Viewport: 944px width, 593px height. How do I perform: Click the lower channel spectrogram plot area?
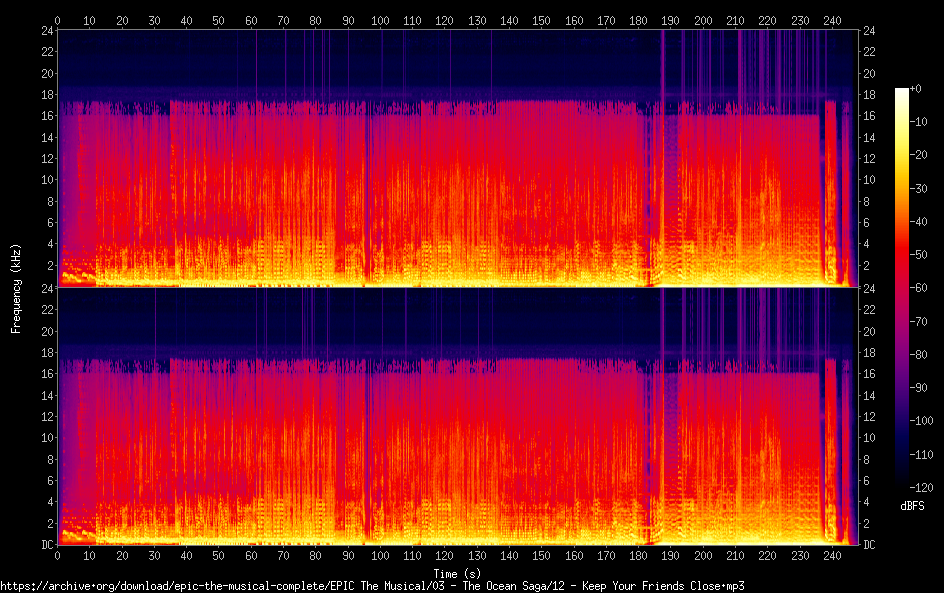(x=455, y=416)
